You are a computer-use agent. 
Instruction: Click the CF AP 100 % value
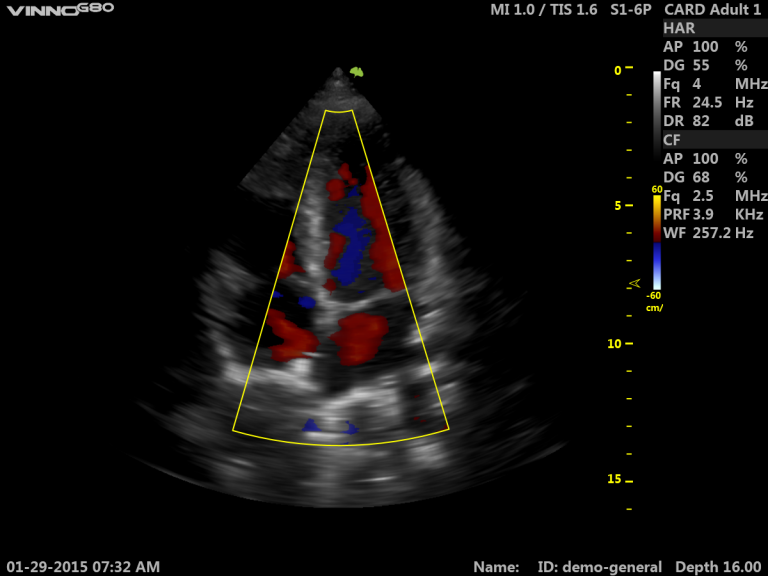(x=705, y=158)
